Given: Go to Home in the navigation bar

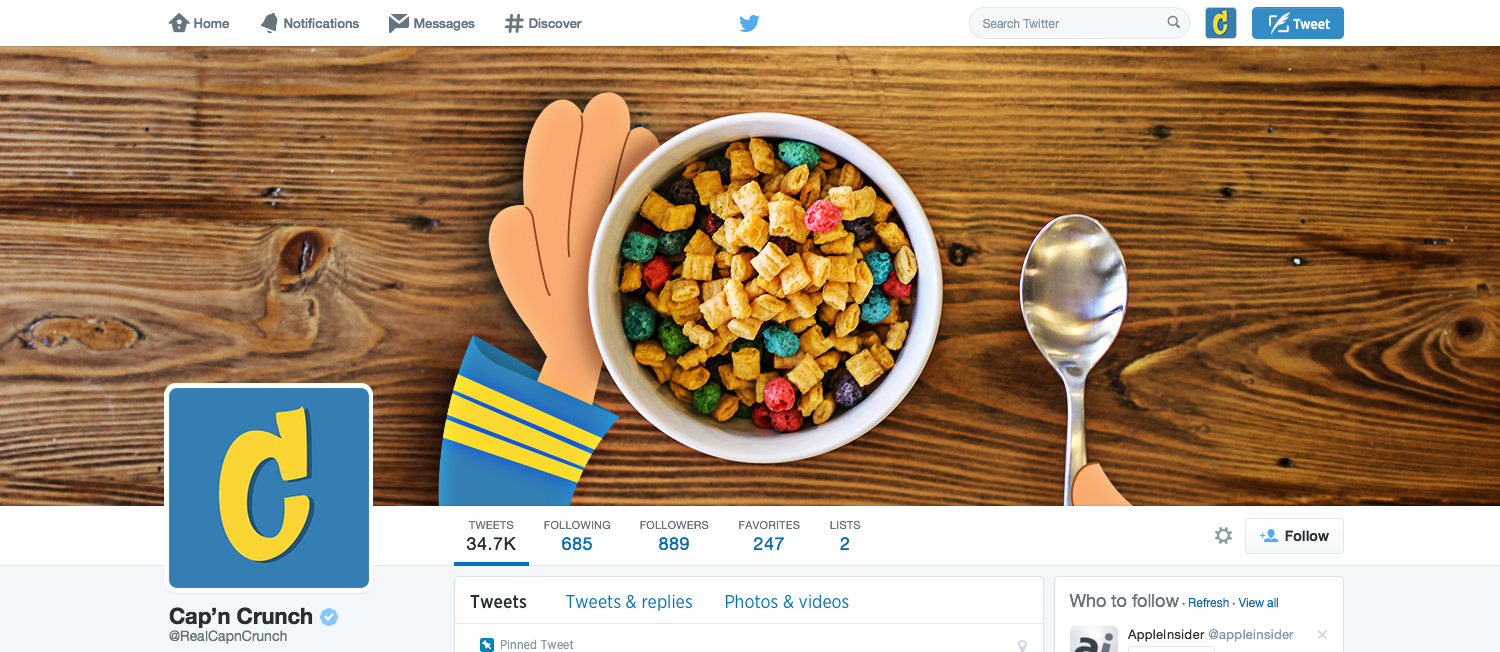Looking at the screenshot, I should (199, 23).
